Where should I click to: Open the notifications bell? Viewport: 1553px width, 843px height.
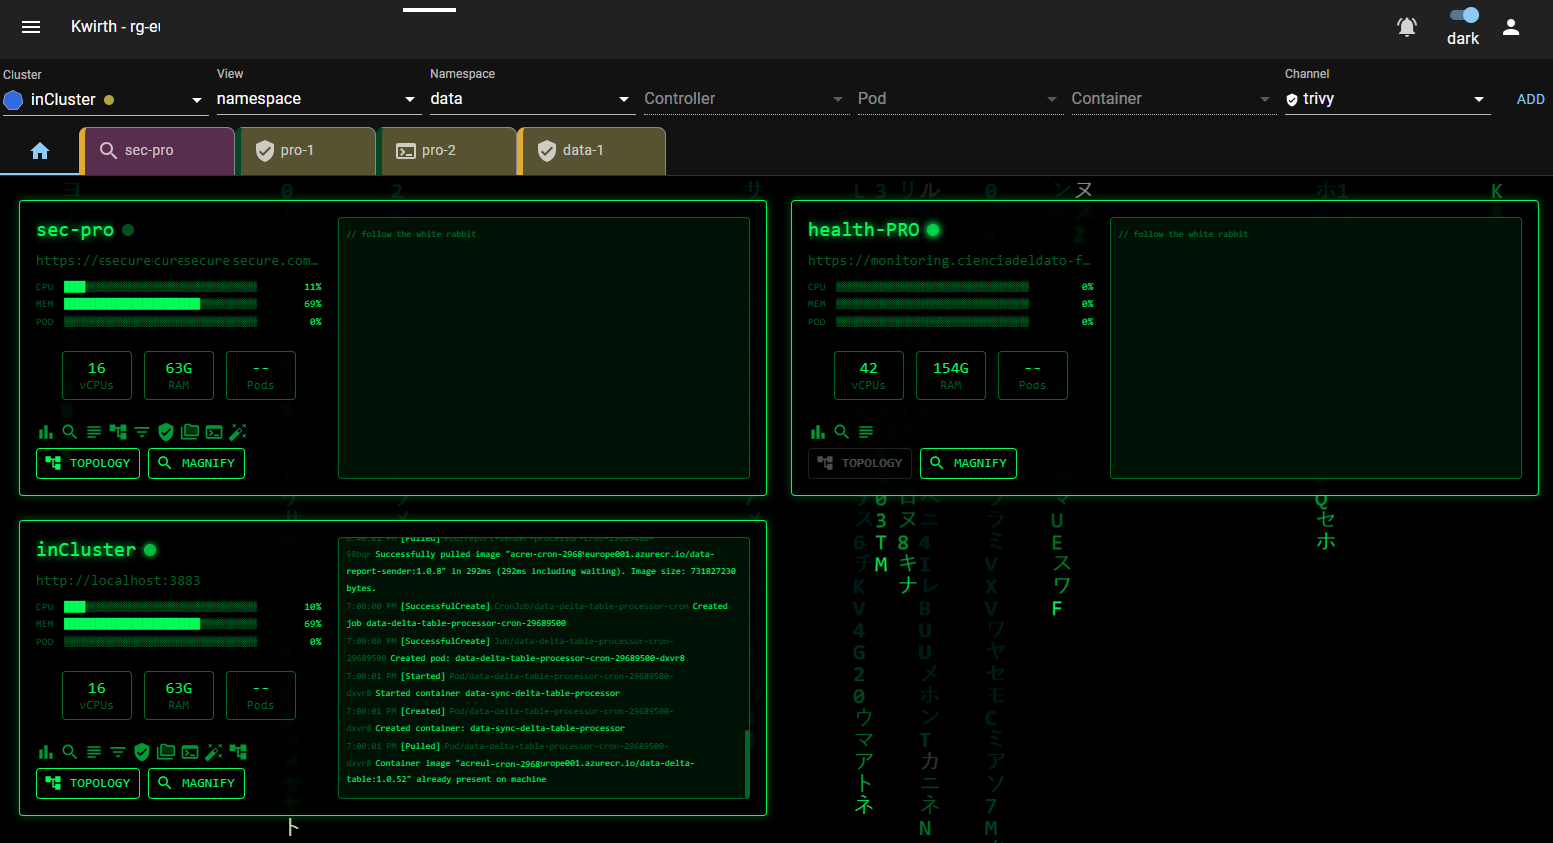(x=1407, y=27)
